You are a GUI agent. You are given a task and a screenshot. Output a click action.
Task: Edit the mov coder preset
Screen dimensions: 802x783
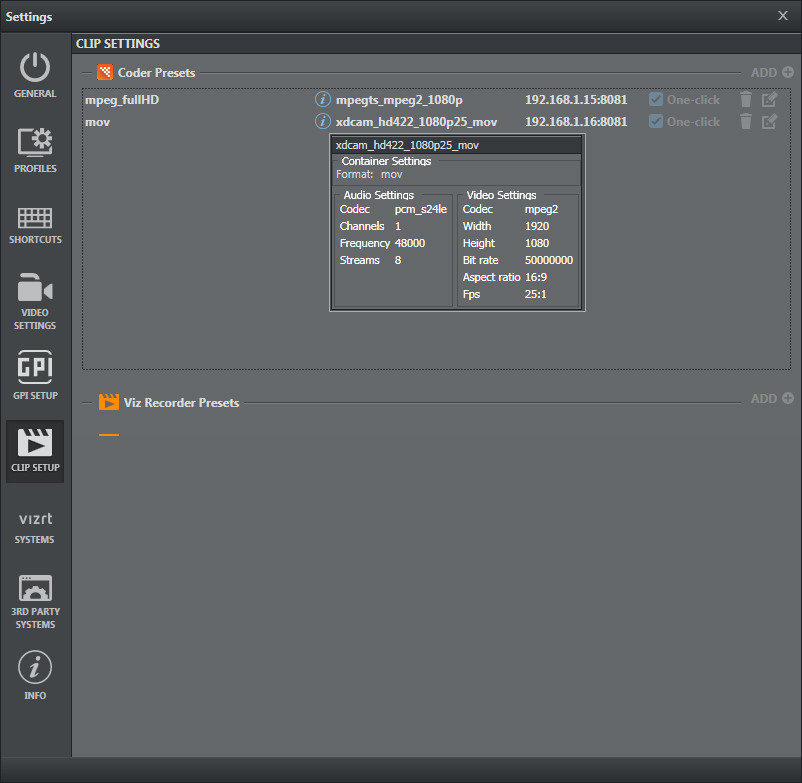769,121
